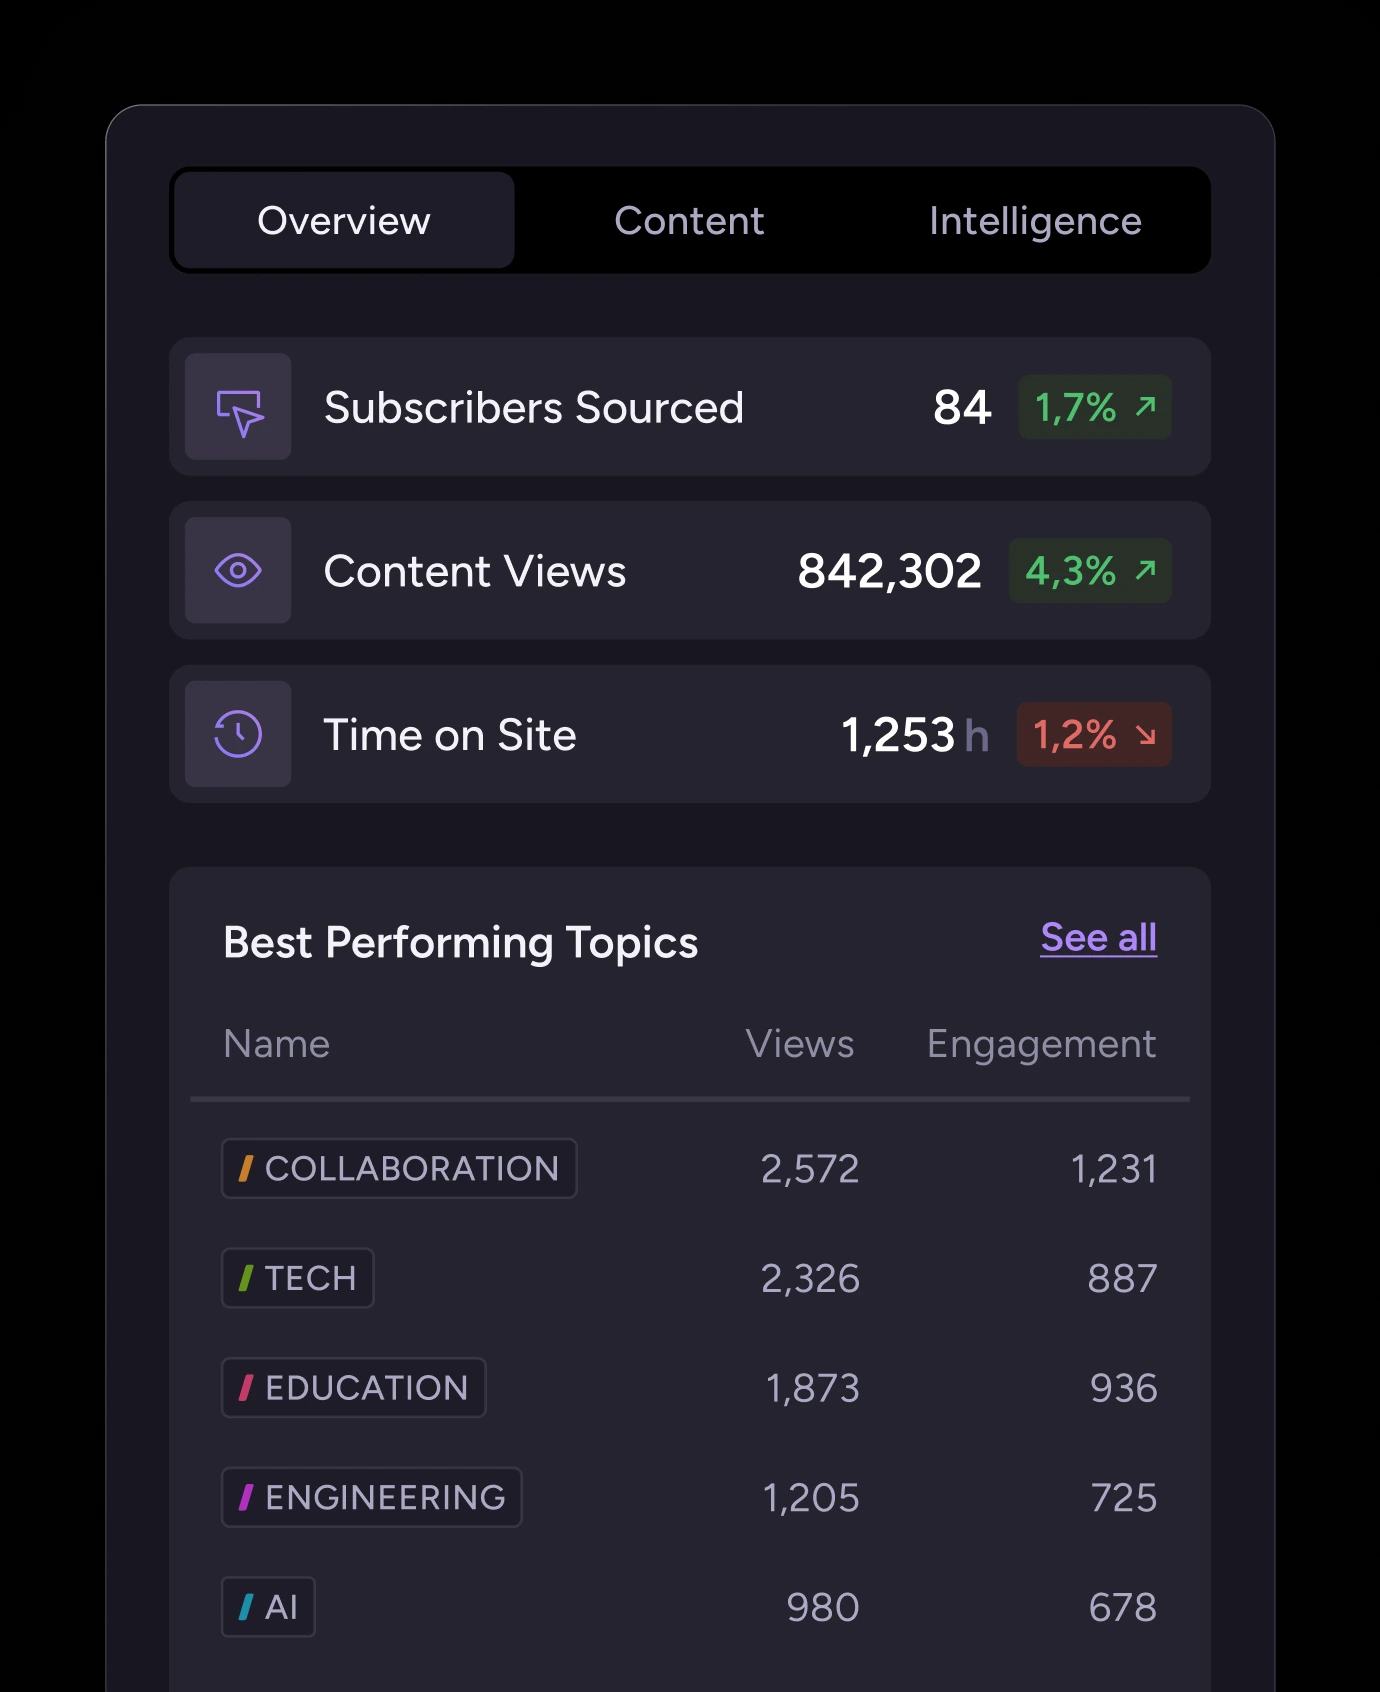
Task: Choose the ENGINEERING topic tag
Action: [x=372, y=1498]
